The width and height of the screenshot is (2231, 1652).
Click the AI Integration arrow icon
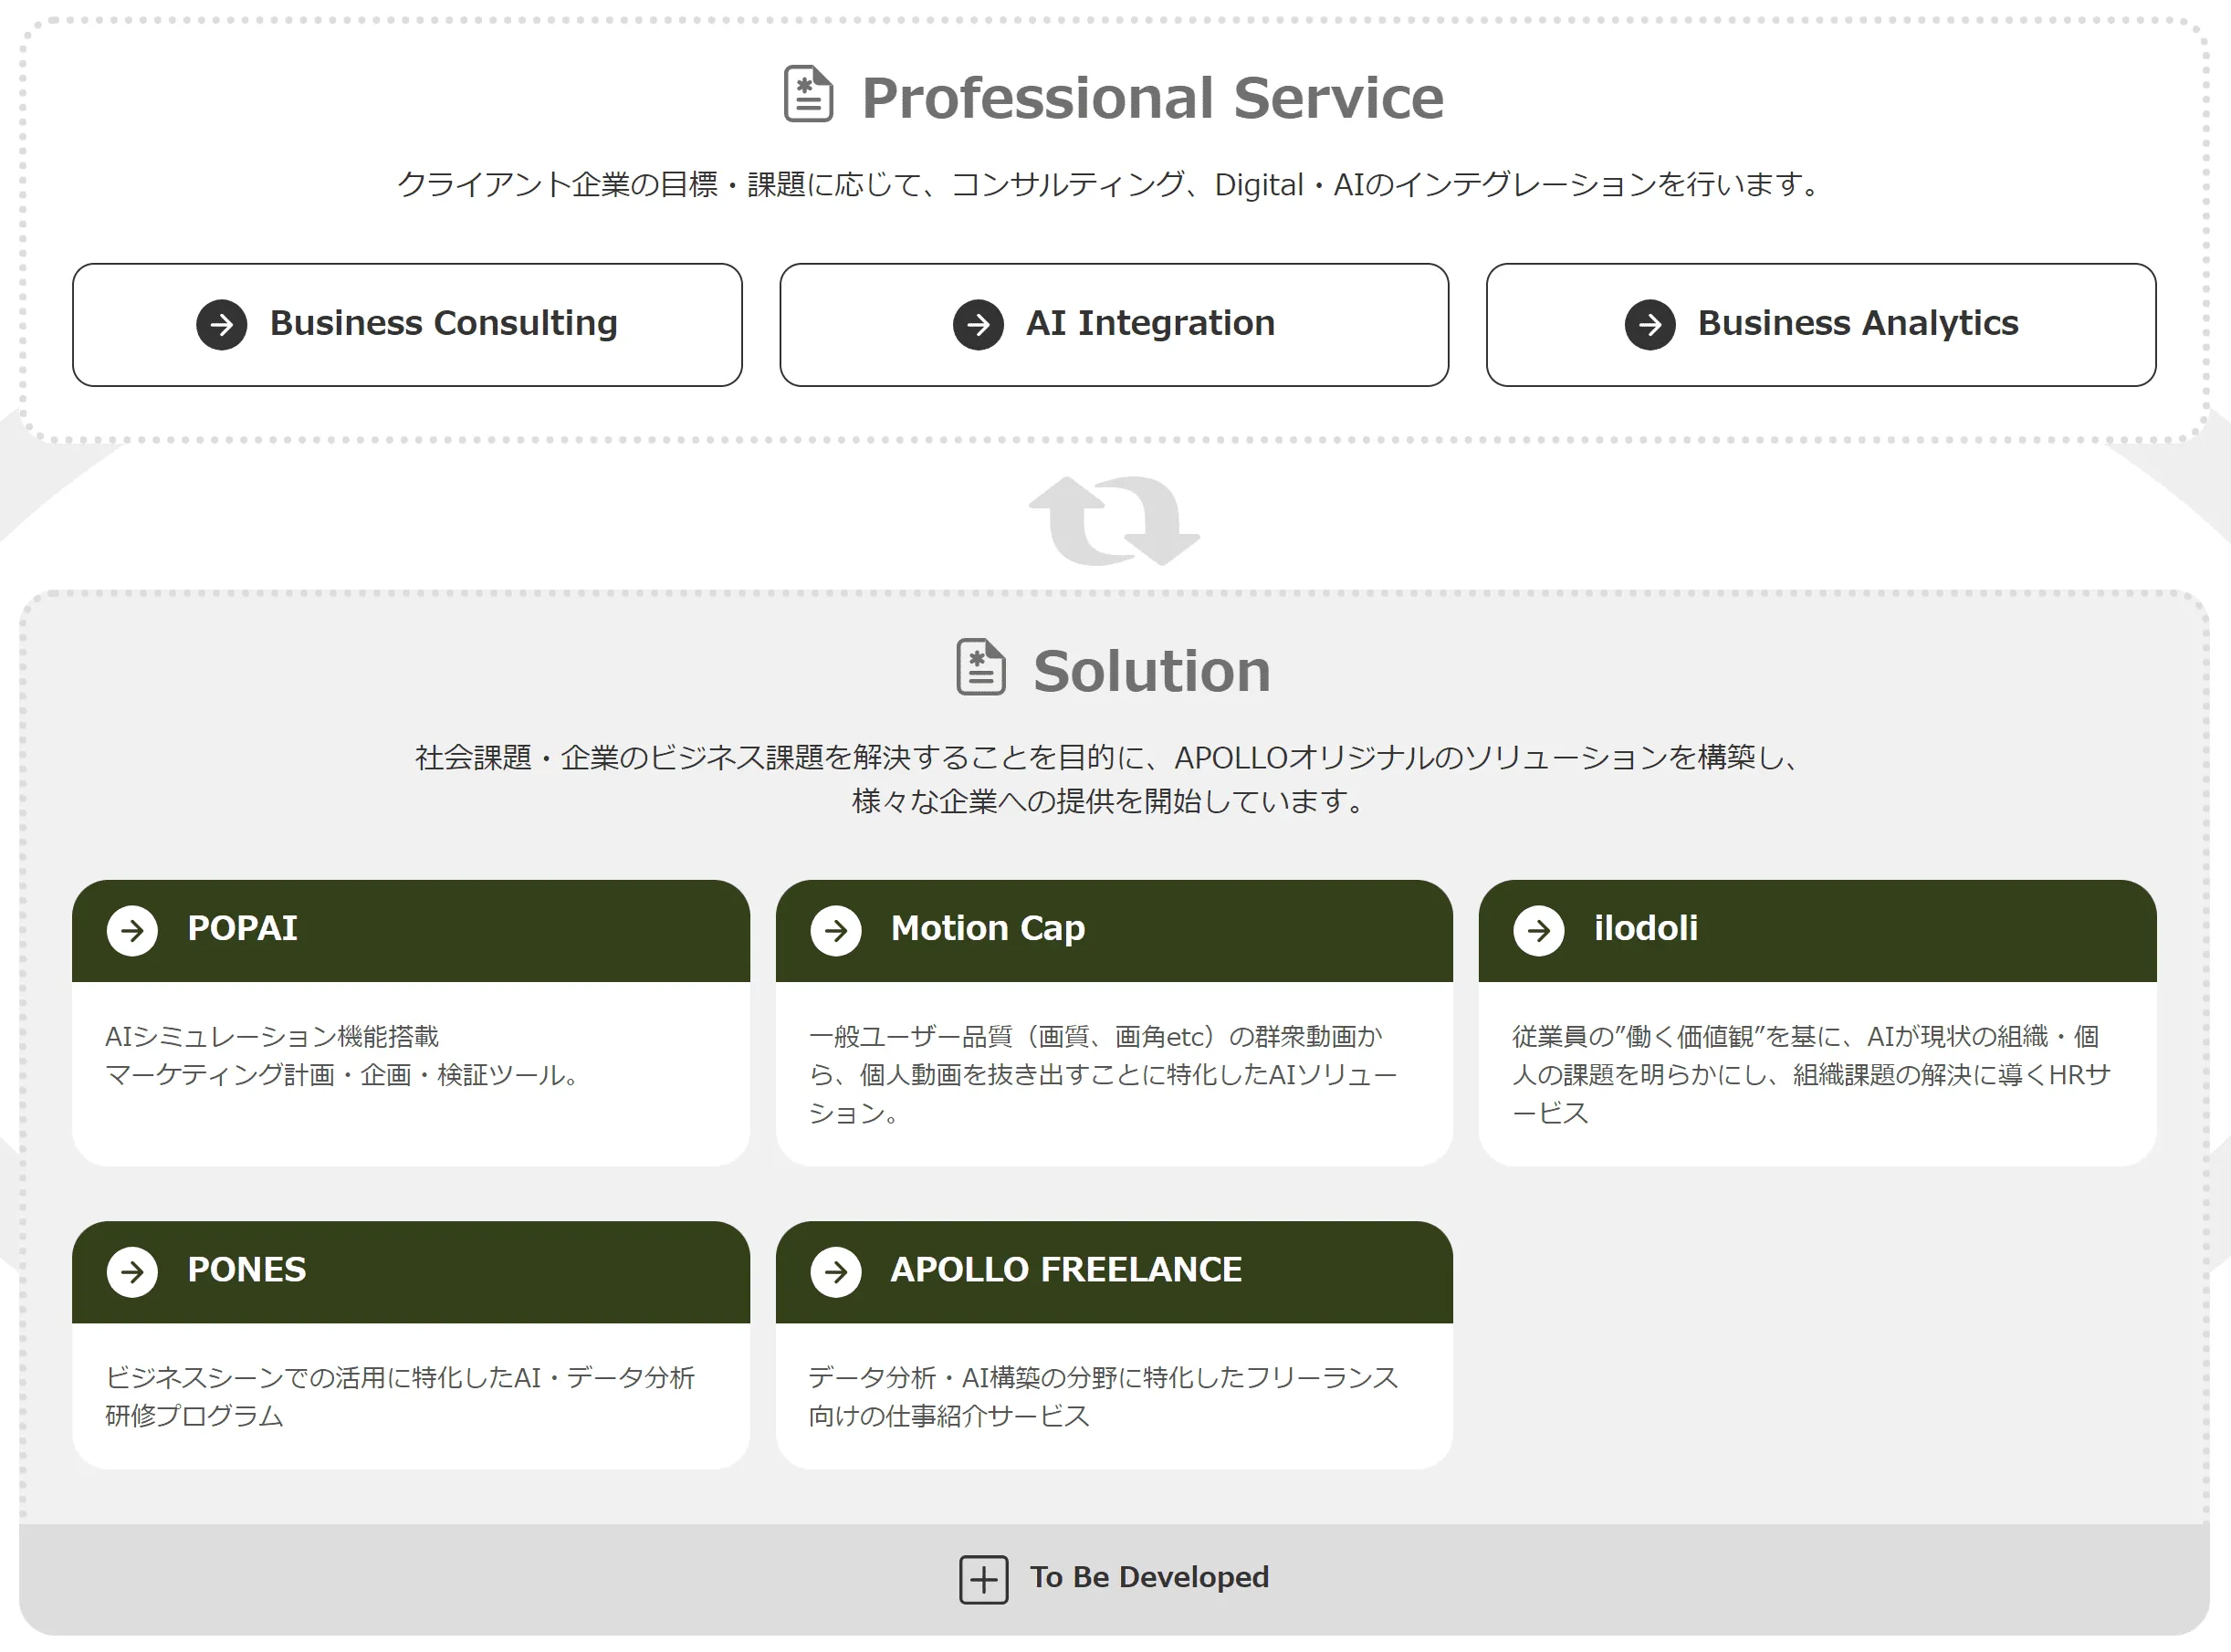[x=977, y=325]
